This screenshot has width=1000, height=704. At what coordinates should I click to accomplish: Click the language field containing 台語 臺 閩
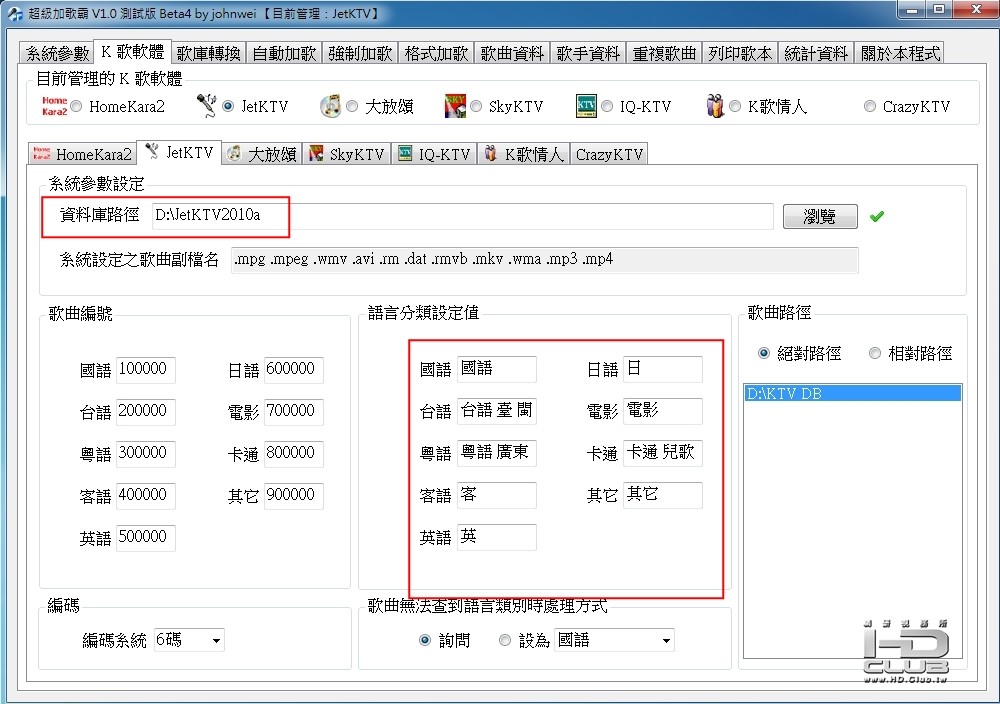[497, 411]
